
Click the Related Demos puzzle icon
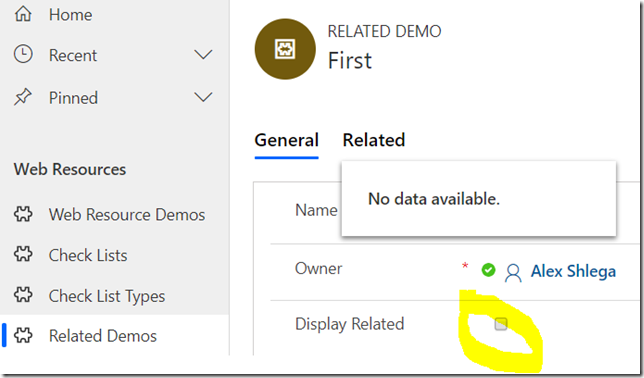23,335
